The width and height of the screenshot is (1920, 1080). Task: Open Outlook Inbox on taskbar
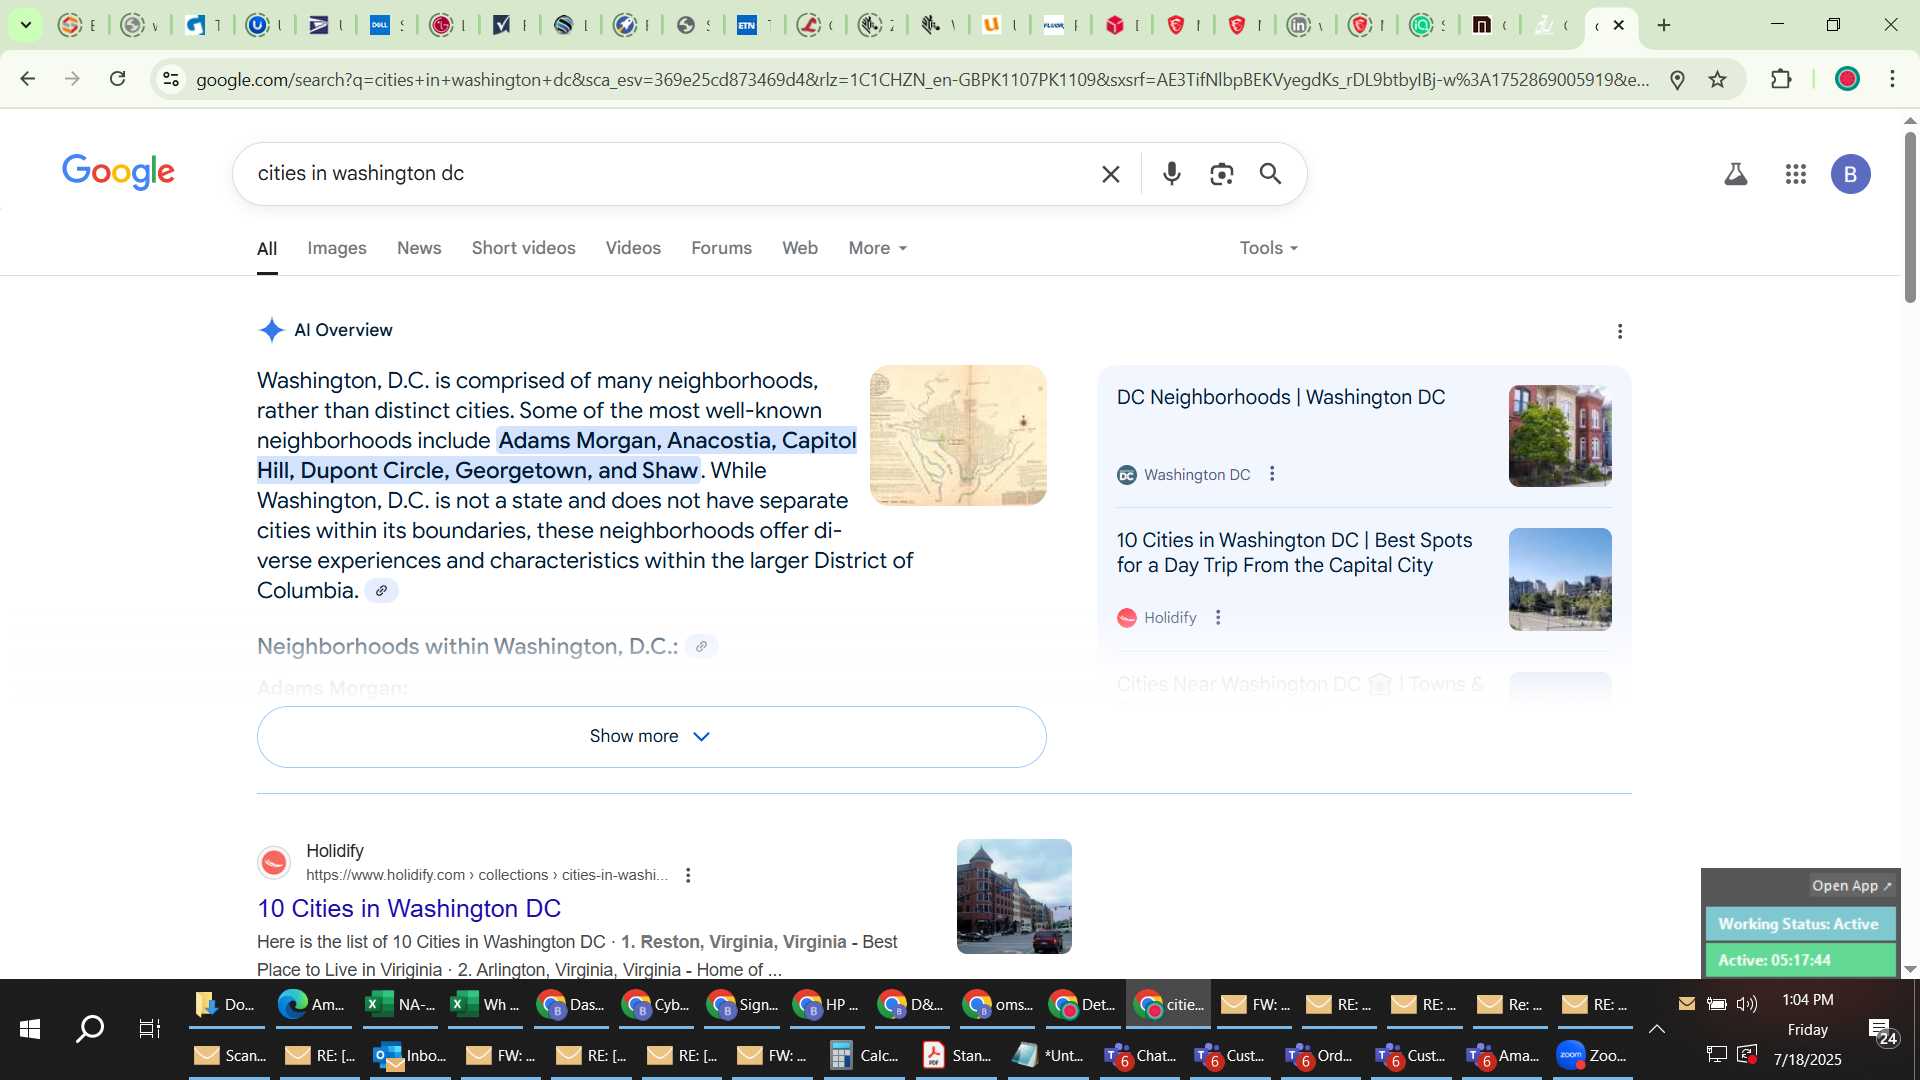[x=410, y=1055]
